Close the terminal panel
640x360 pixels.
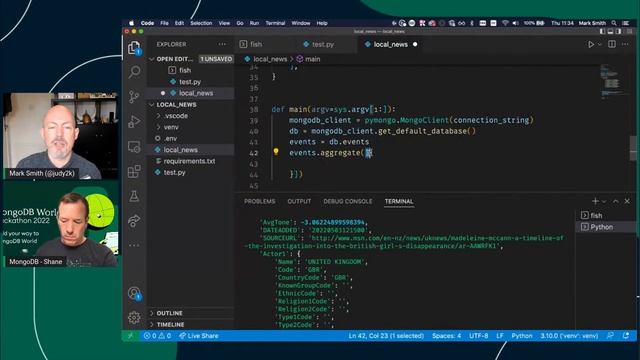point(627,201)
